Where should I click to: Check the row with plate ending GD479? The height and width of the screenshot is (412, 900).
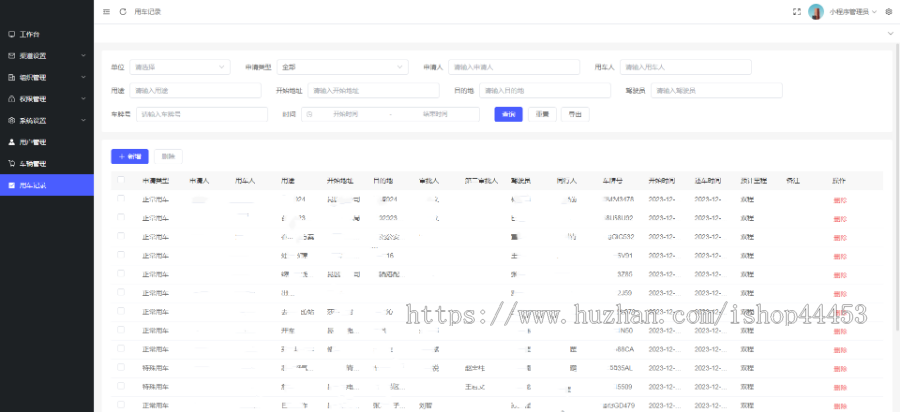(x=121, y=405)
